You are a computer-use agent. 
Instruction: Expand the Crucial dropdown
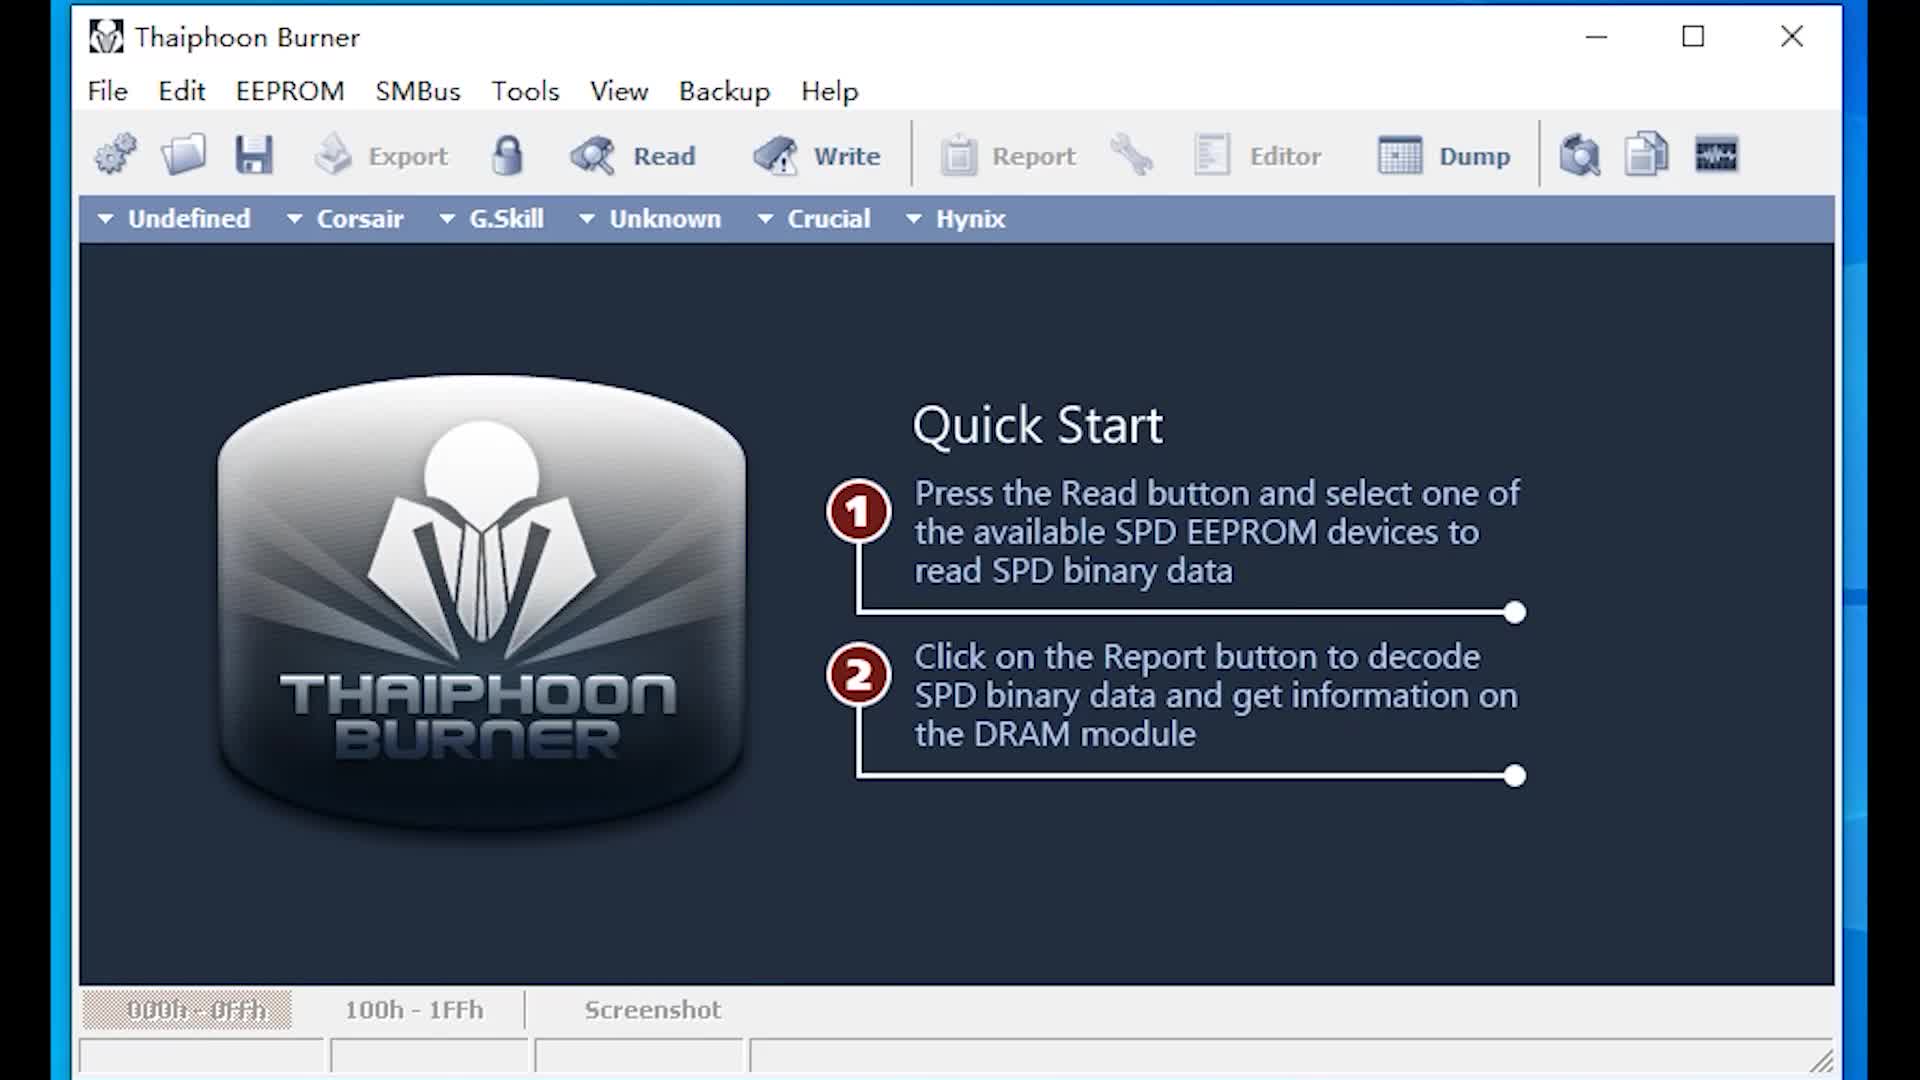click(814, 219)
